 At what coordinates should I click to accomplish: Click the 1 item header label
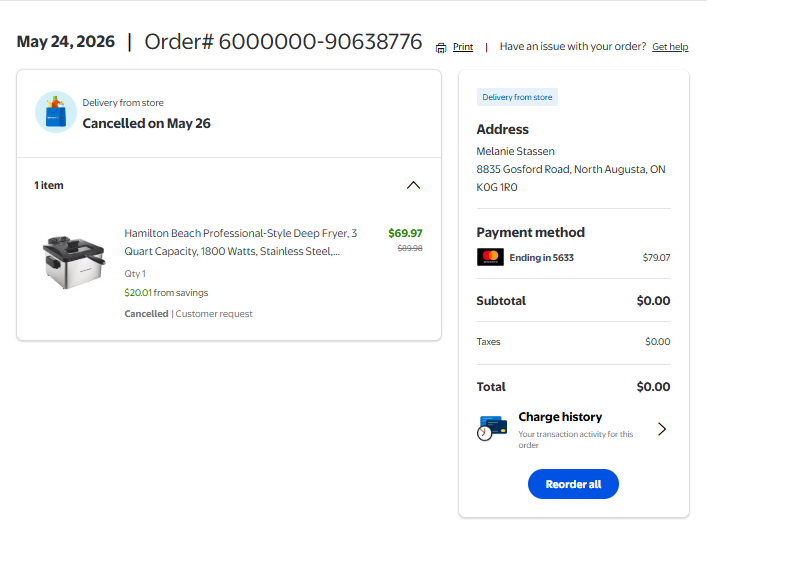tap(49, 186)
